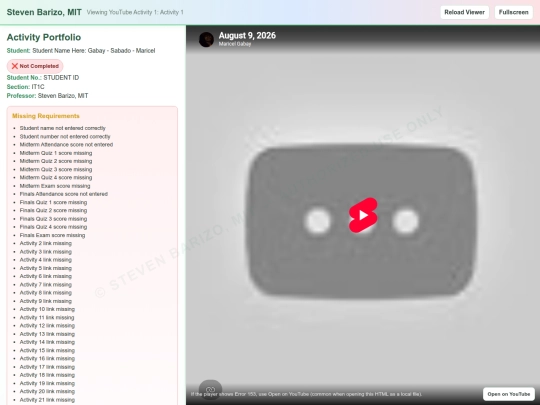Click 'Finals Attendance score not entered' item
Image resolution: width=540 pixels, height=405 pixels.
pyautogui.click(x=64, y=194)
